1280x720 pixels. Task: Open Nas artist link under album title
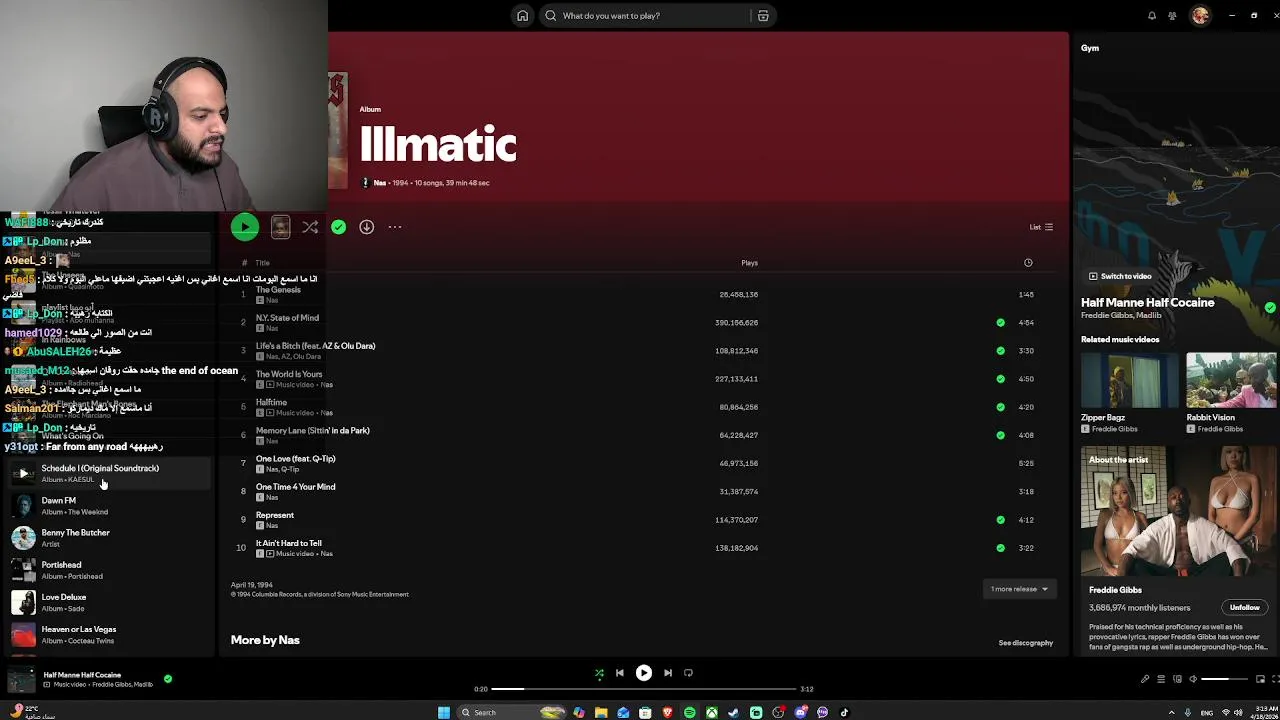point(379,183)
